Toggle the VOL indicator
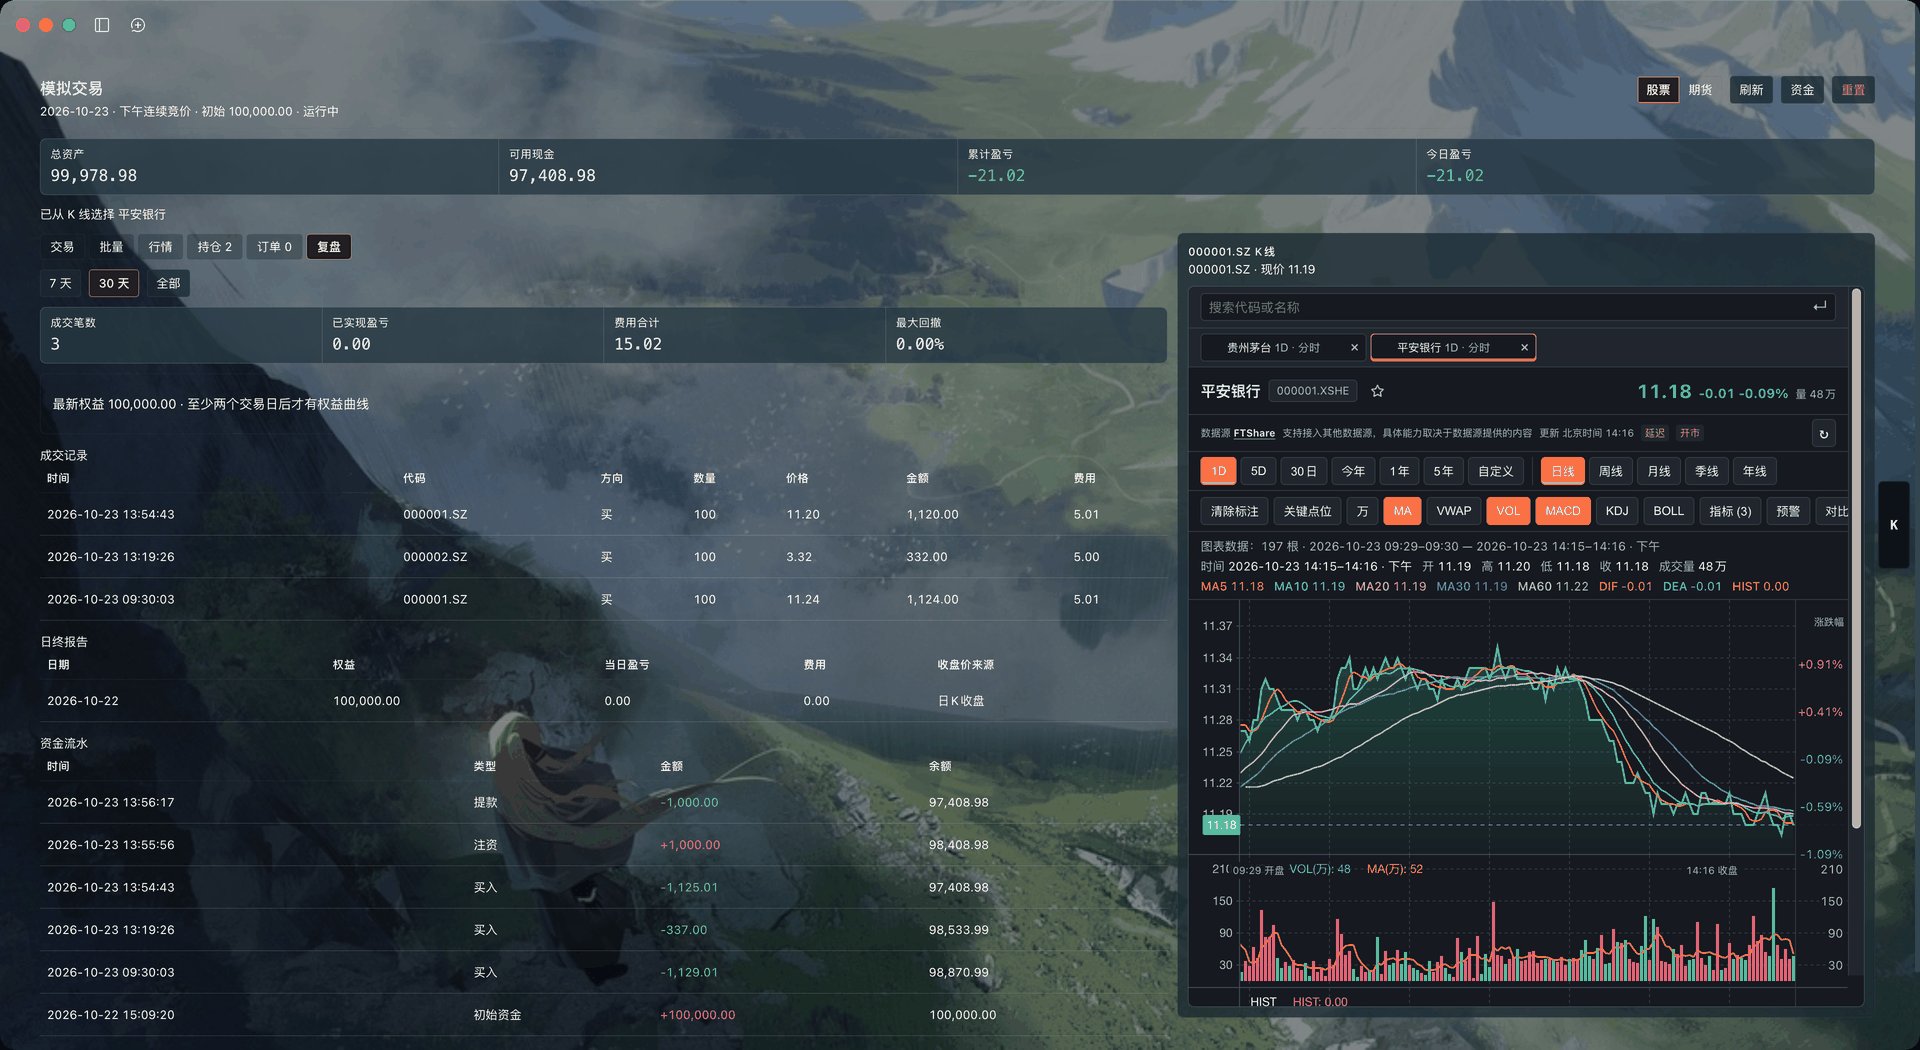This screenshot has height=1050, width=1920. click(1507, 511)
